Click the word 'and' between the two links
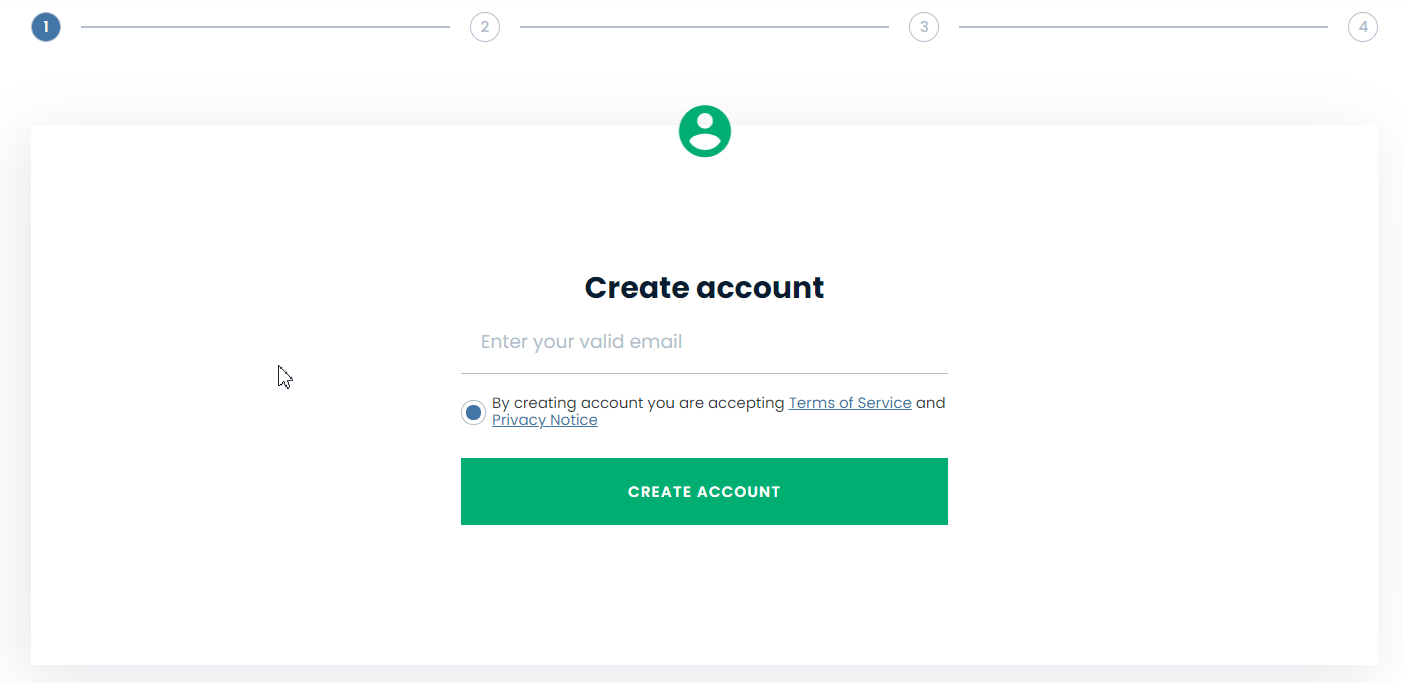Screen dimensions: 1402x683 point(930,403)
